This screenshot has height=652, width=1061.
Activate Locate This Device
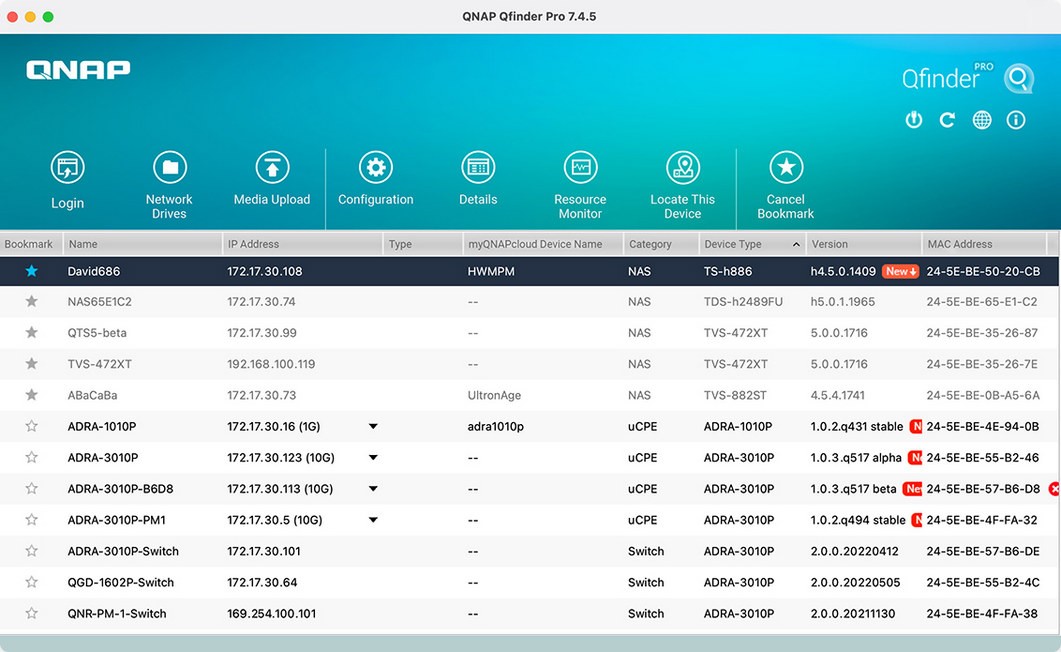click(x=683, y=168)
